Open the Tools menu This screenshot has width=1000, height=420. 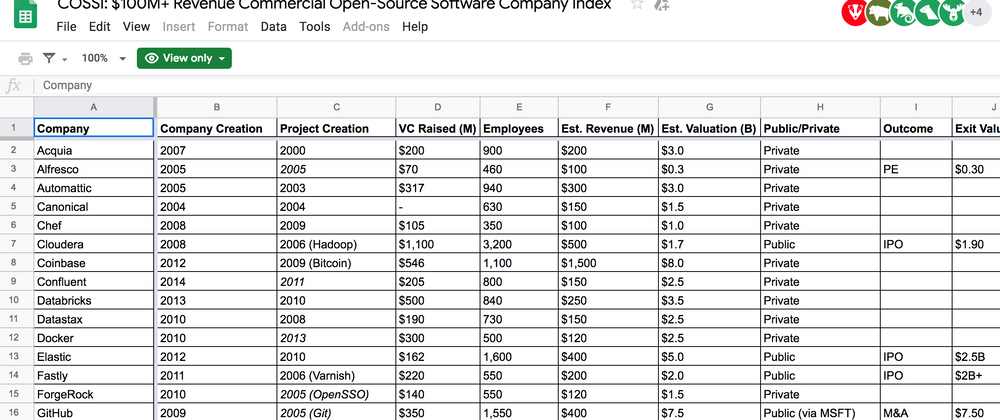[315, 27]
